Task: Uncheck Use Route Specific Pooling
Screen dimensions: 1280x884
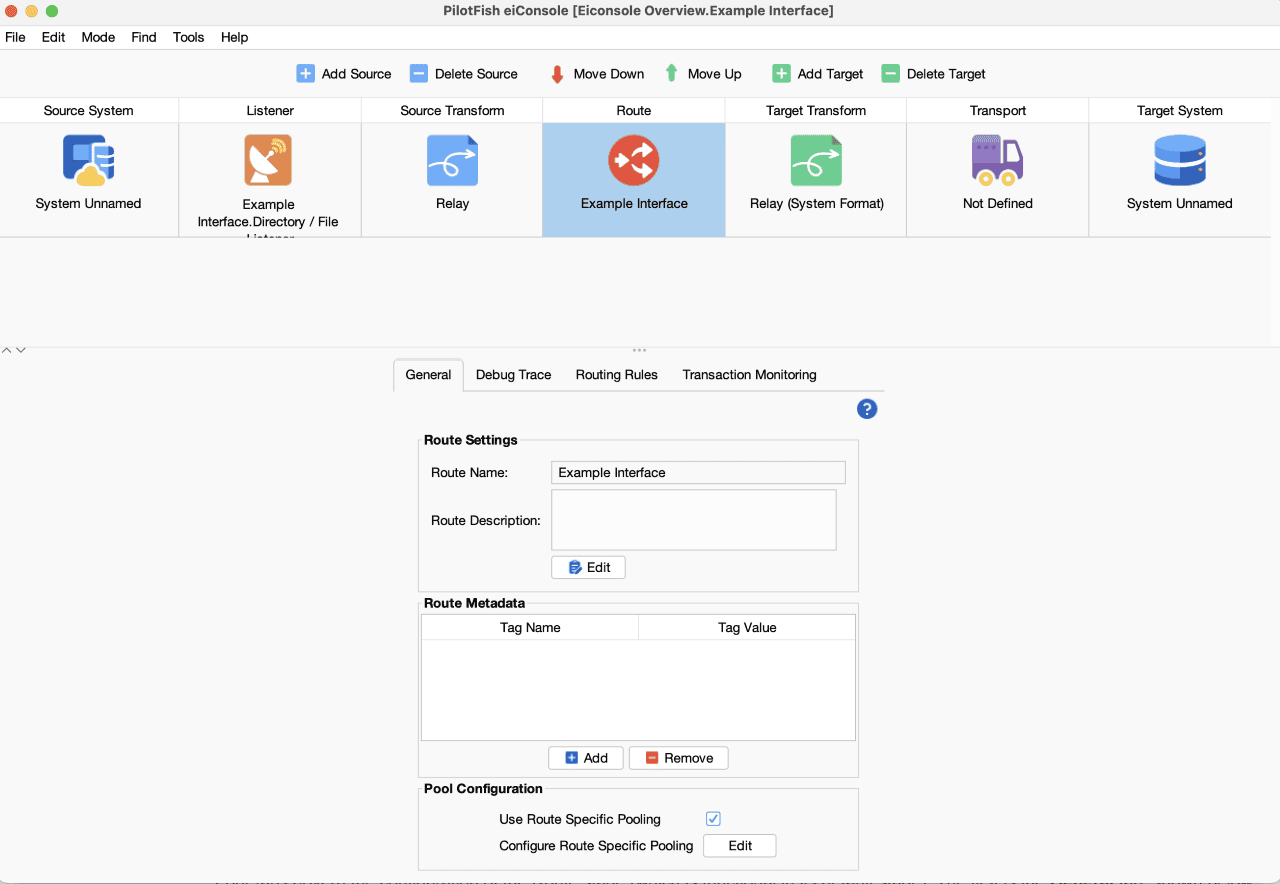Action: coord(713,819)
